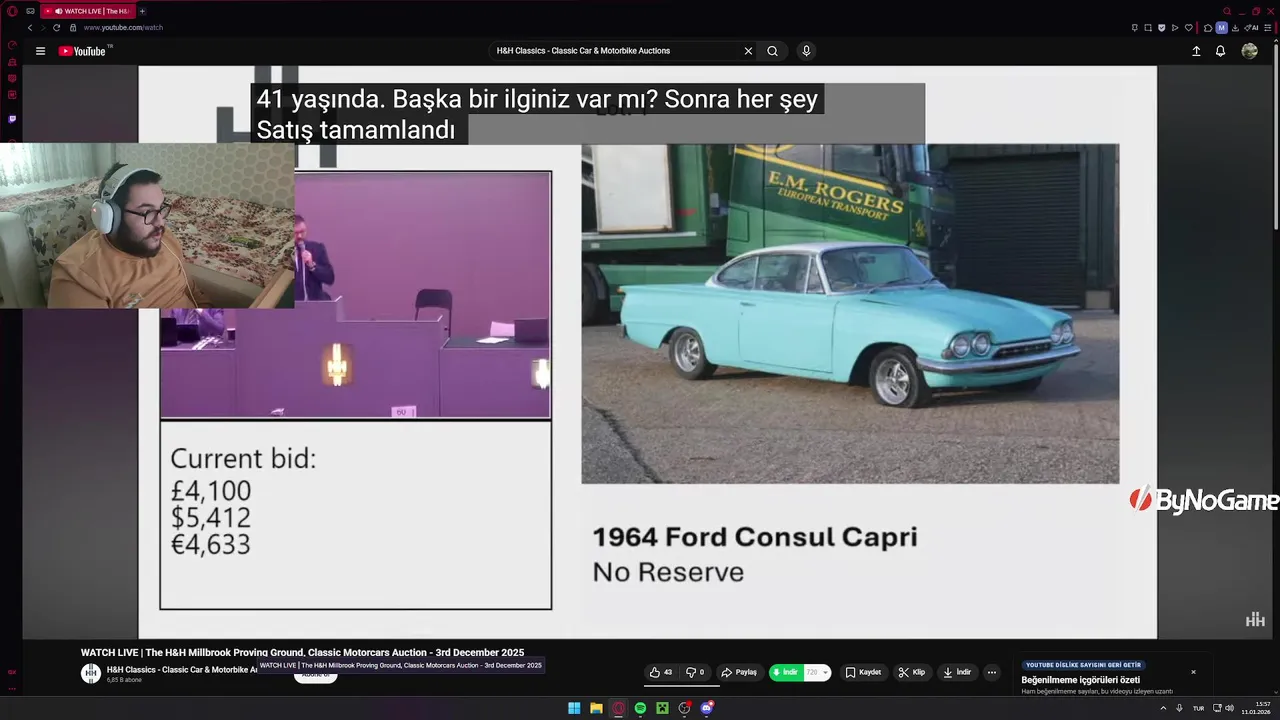This screenshot has height=720, width=1280.
Task: Click the HH watermark in player corner
Action: (x=1255, y=620)
